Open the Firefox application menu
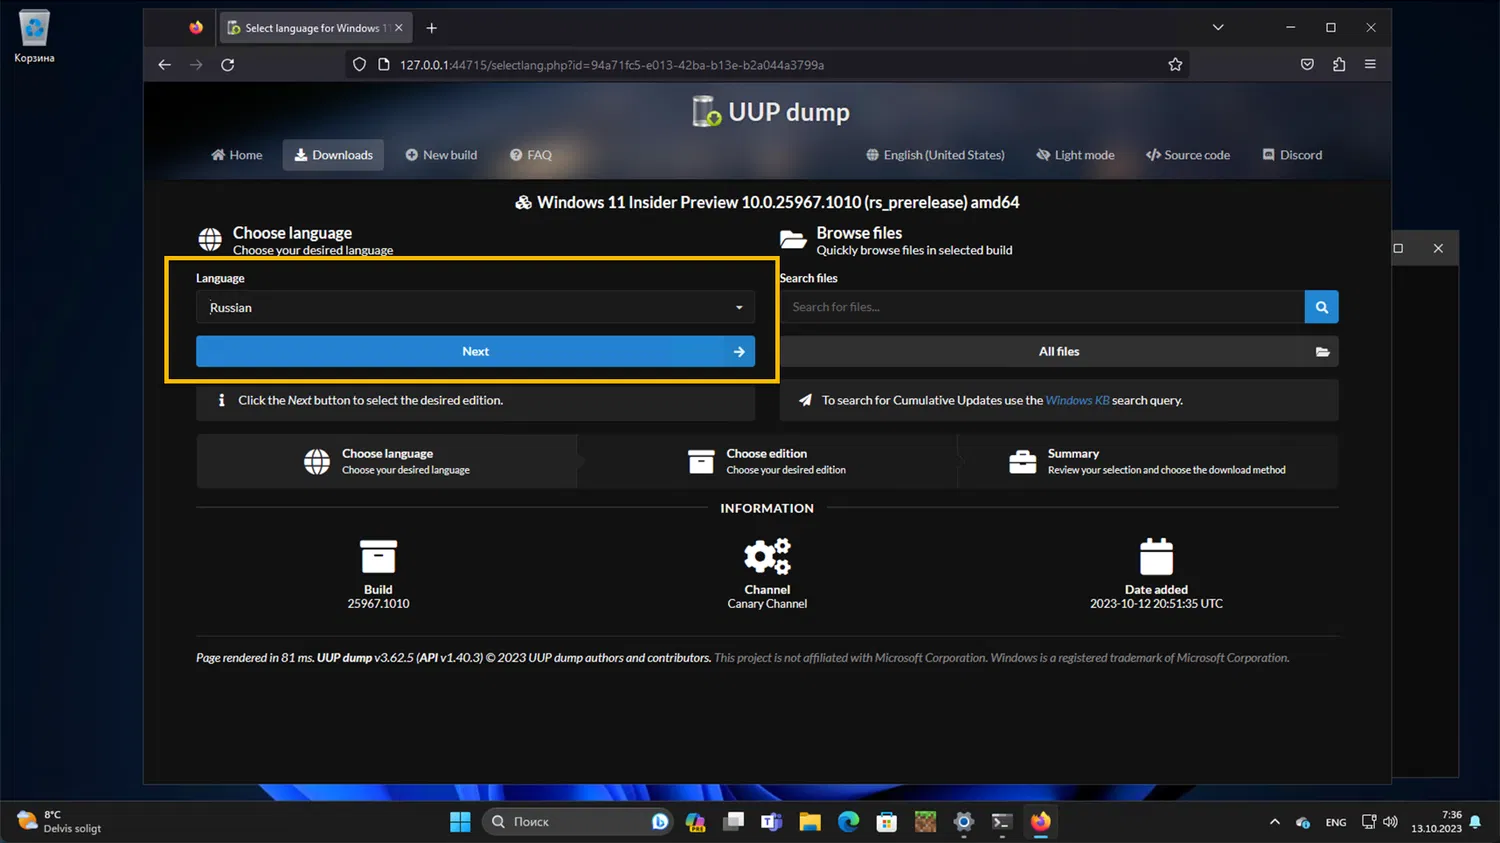1500x843 pixels. pyautogui.click(x=1370, y=65)
